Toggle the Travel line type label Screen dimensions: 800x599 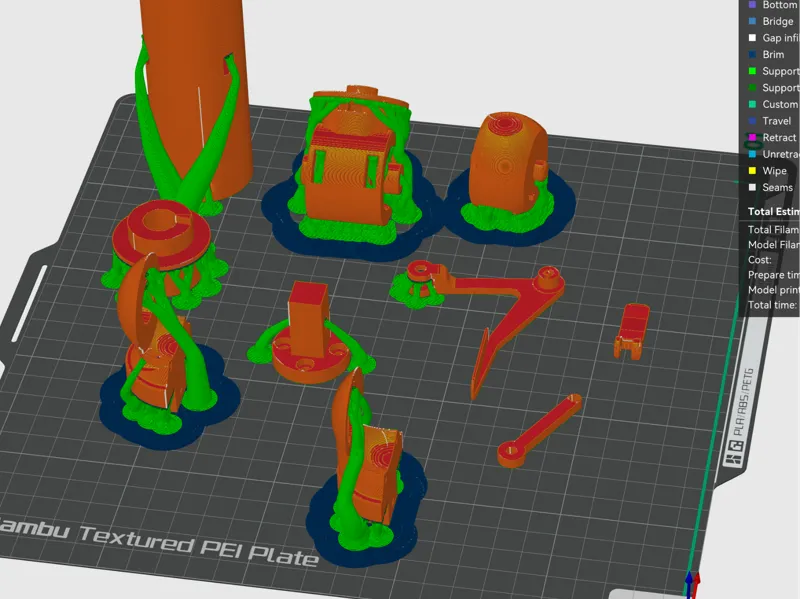coord(777,121)
